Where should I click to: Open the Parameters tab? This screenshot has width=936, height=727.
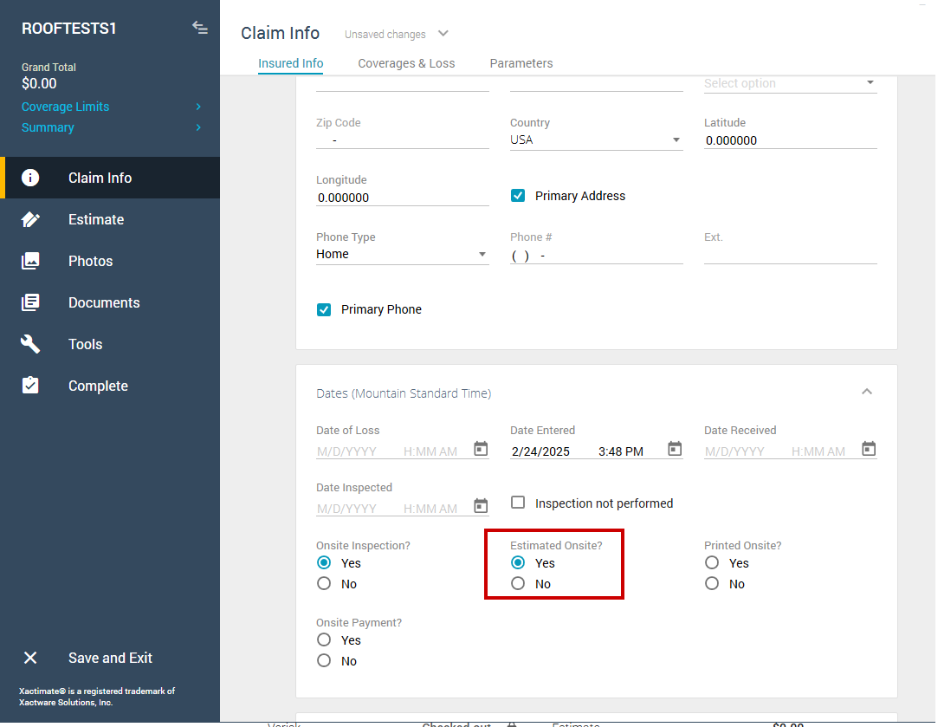pos(521,63)
